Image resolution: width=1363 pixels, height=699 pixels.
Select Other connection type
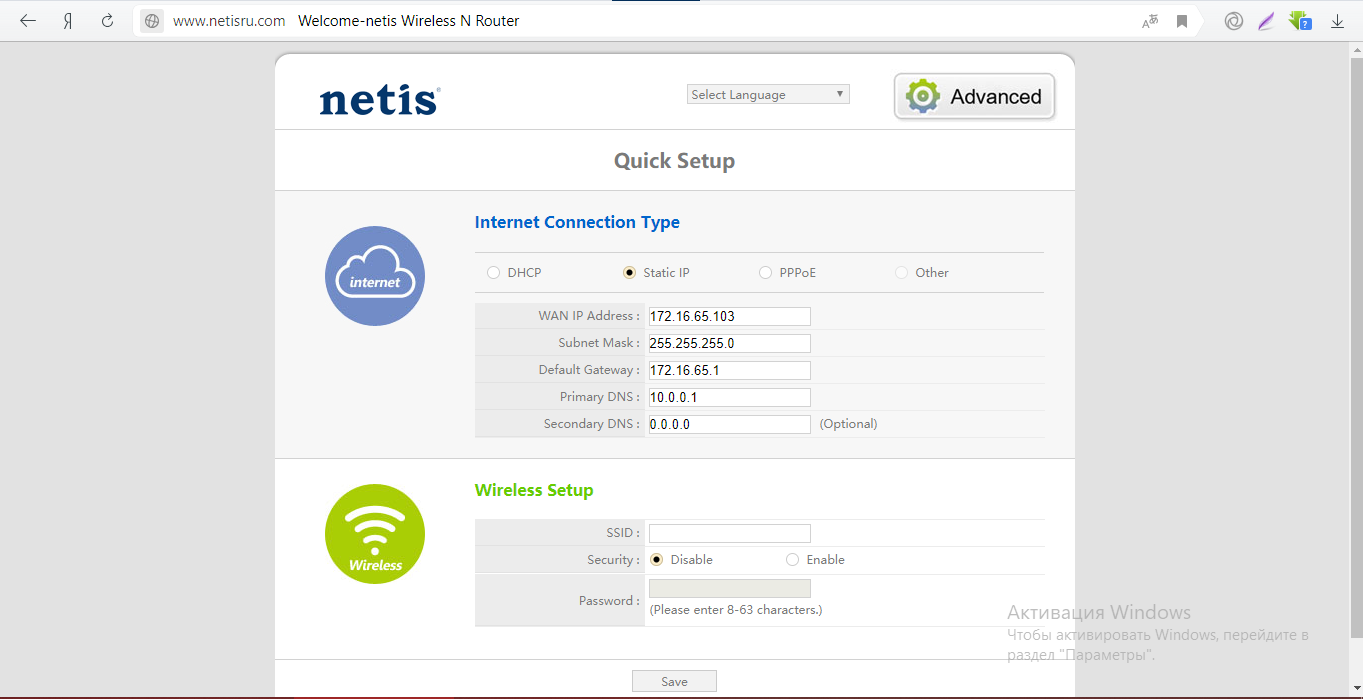click(901, 272)
